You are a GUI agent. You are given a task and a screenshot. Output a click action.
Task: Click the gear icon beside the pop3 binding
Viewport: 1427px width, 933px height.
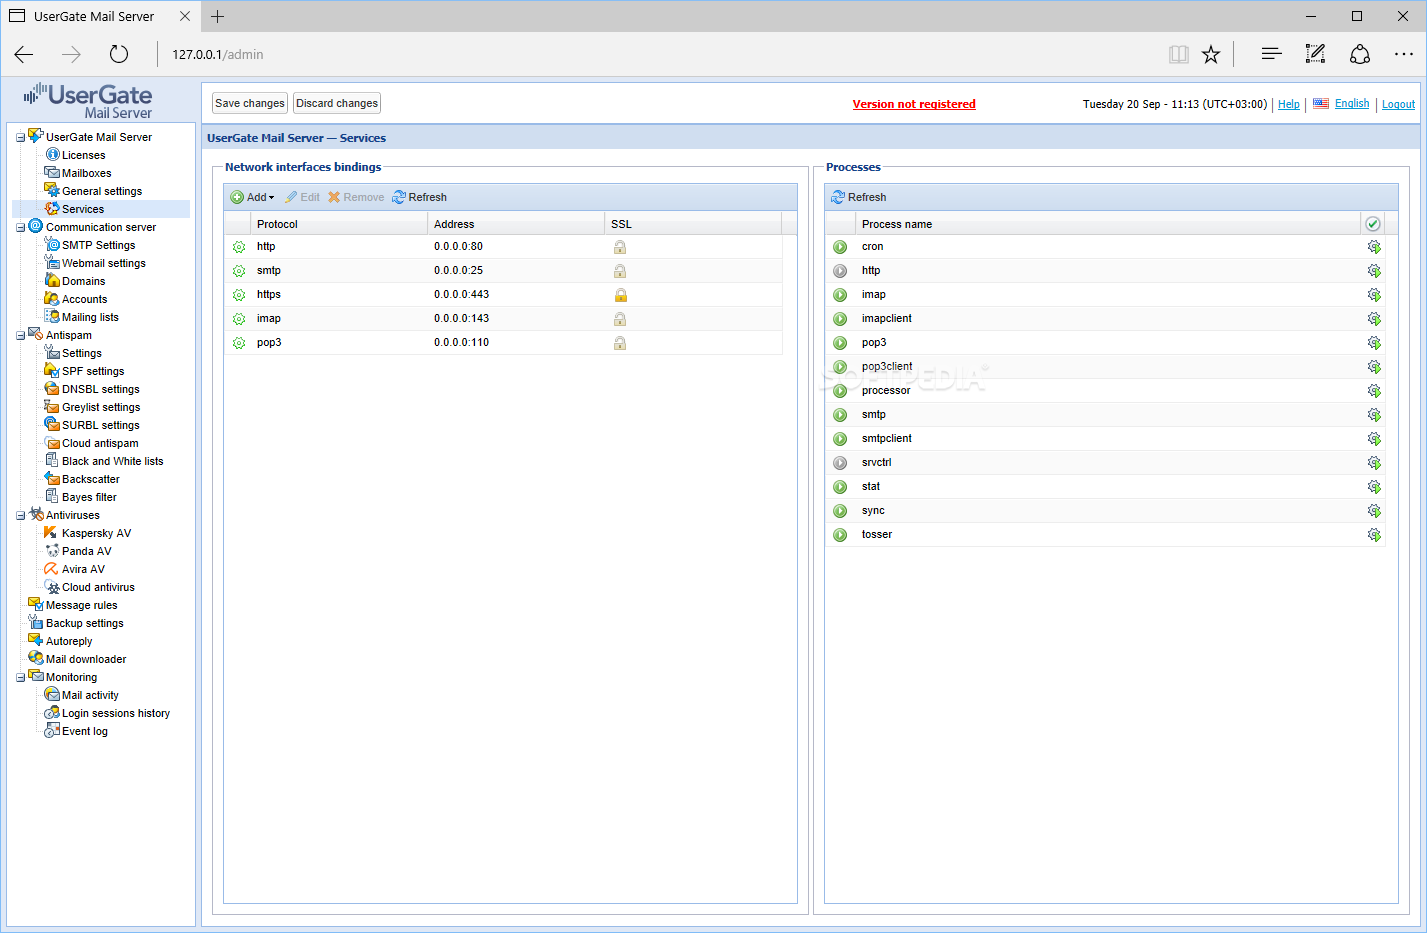(x=239, y=343)
